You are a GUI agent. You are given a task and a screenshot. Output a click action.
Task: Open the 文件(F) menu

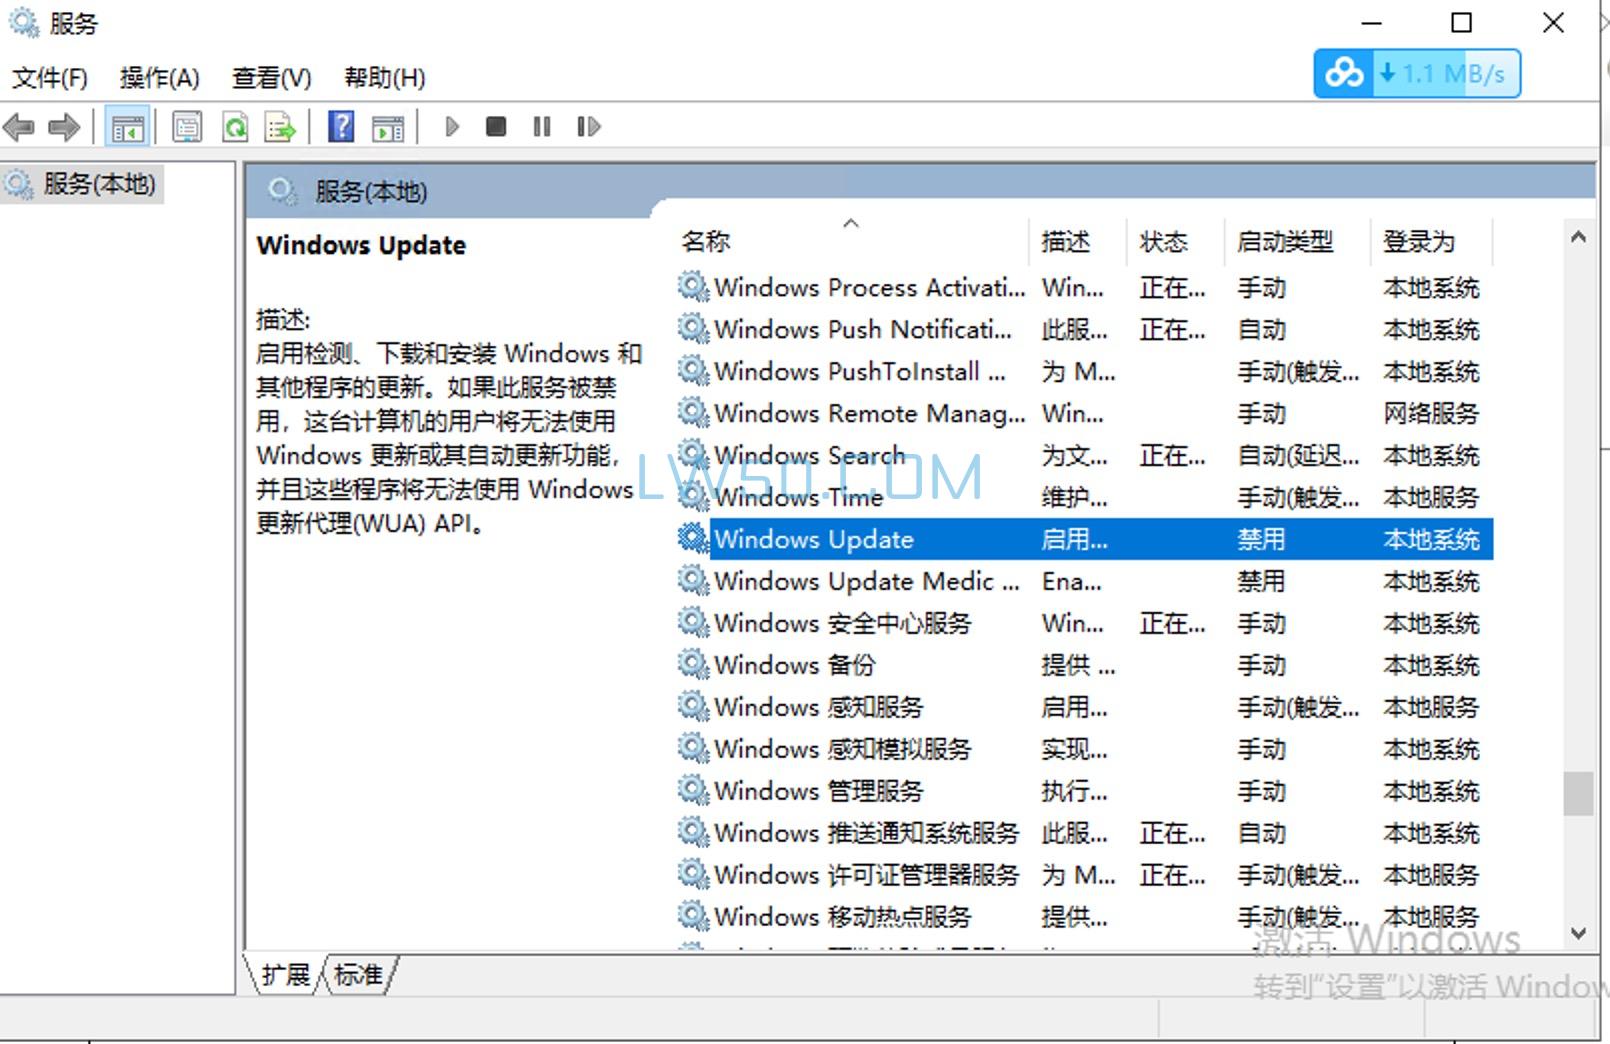pos(49,78)
